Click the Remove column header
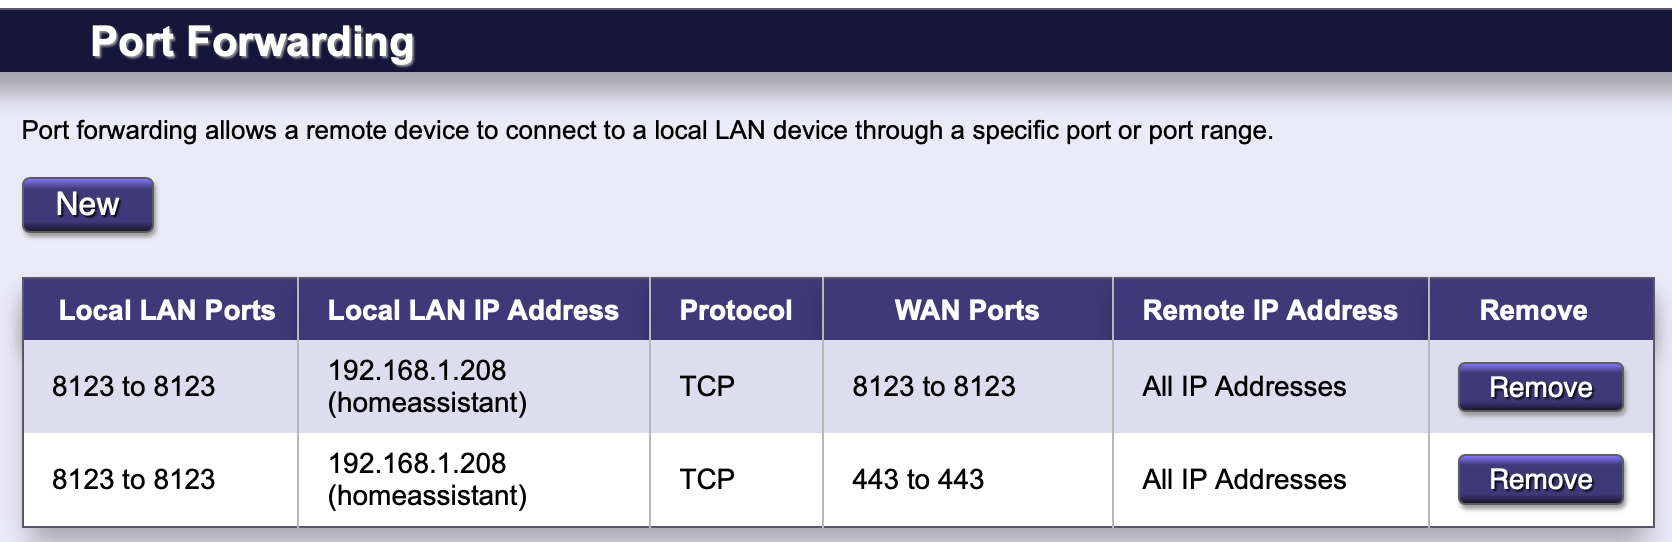The height and width of the screenshot is (542, 1672). (1541, 310)
